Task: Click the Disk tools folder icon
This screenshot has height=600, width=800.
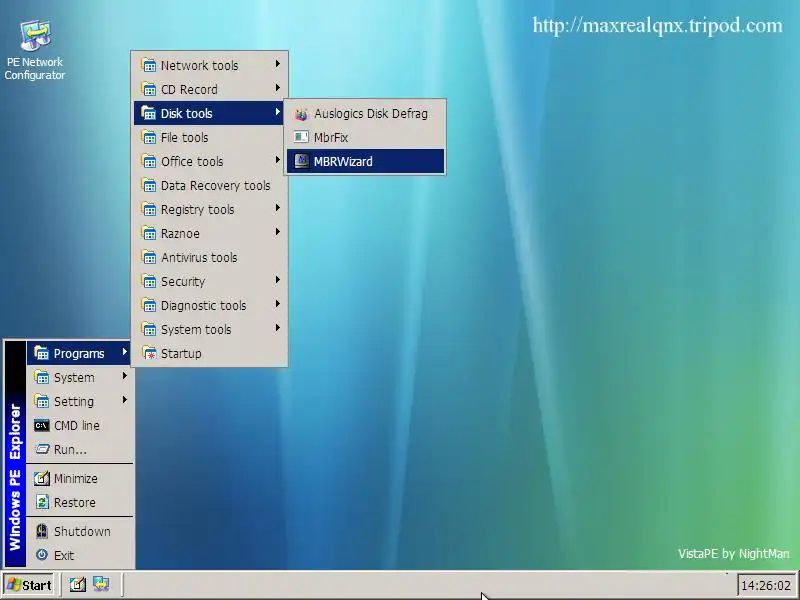Action: 148,113
